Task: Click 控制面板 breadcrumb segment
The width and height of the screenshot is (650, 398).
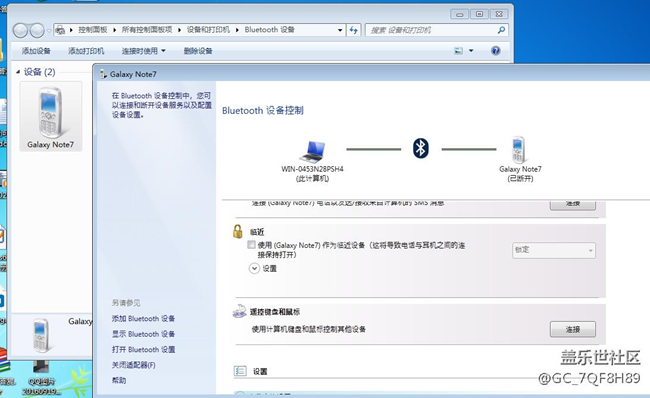Action: pyautogui.click(x=92, y=30)
